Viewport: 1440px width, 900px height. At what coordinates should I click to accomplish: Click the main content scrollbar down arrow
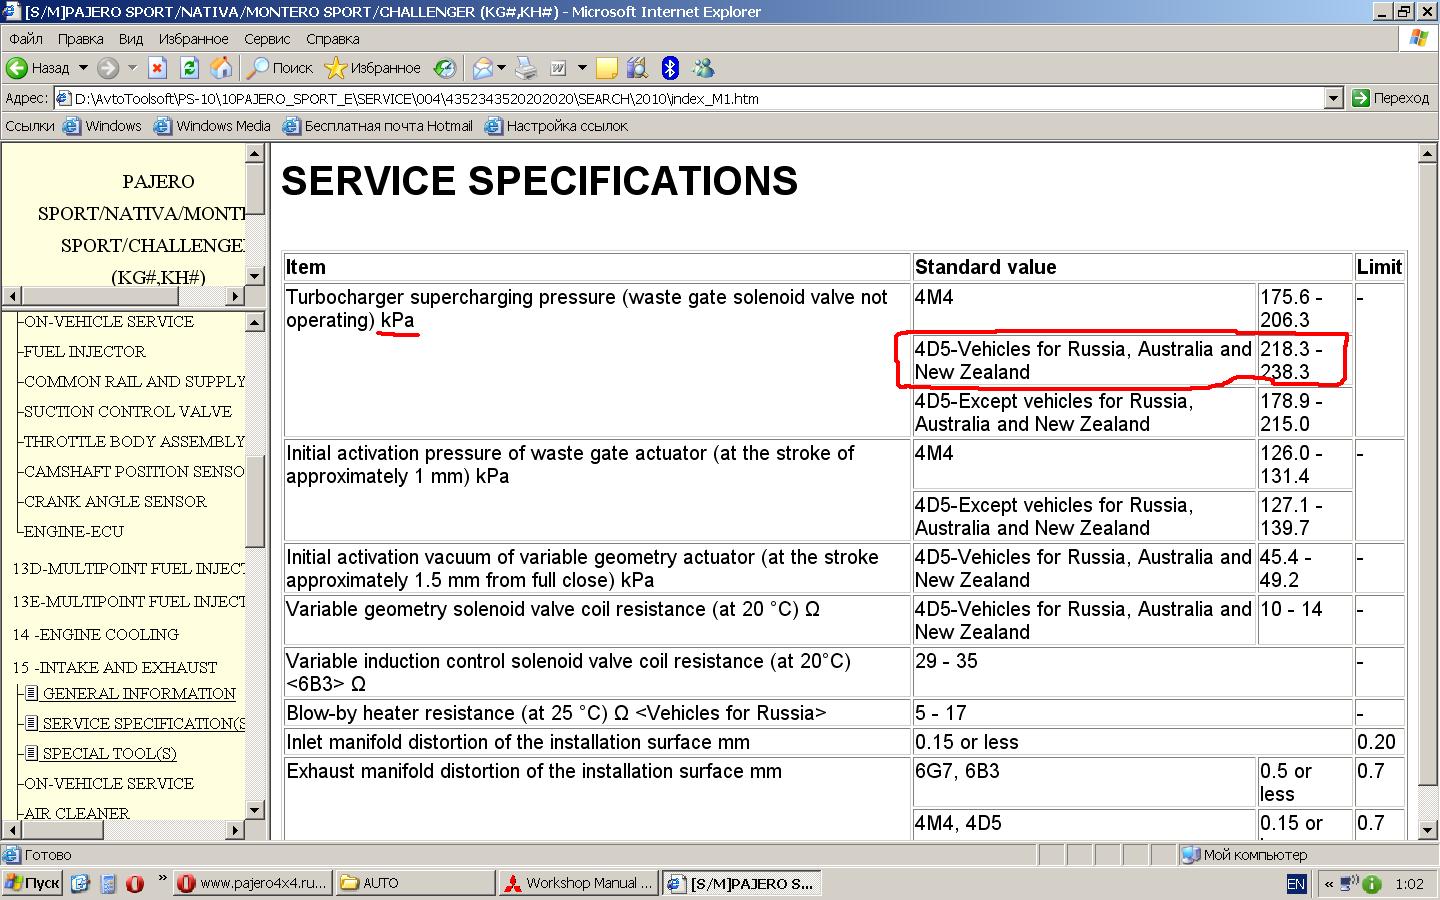click(1428, 830)
